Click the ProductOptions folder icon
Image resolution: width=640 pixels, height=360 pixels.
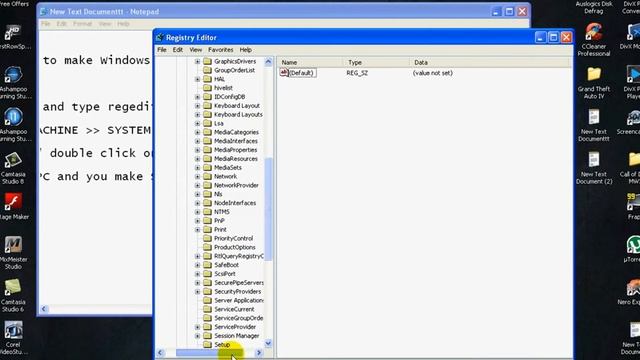(x=207, y=247)
